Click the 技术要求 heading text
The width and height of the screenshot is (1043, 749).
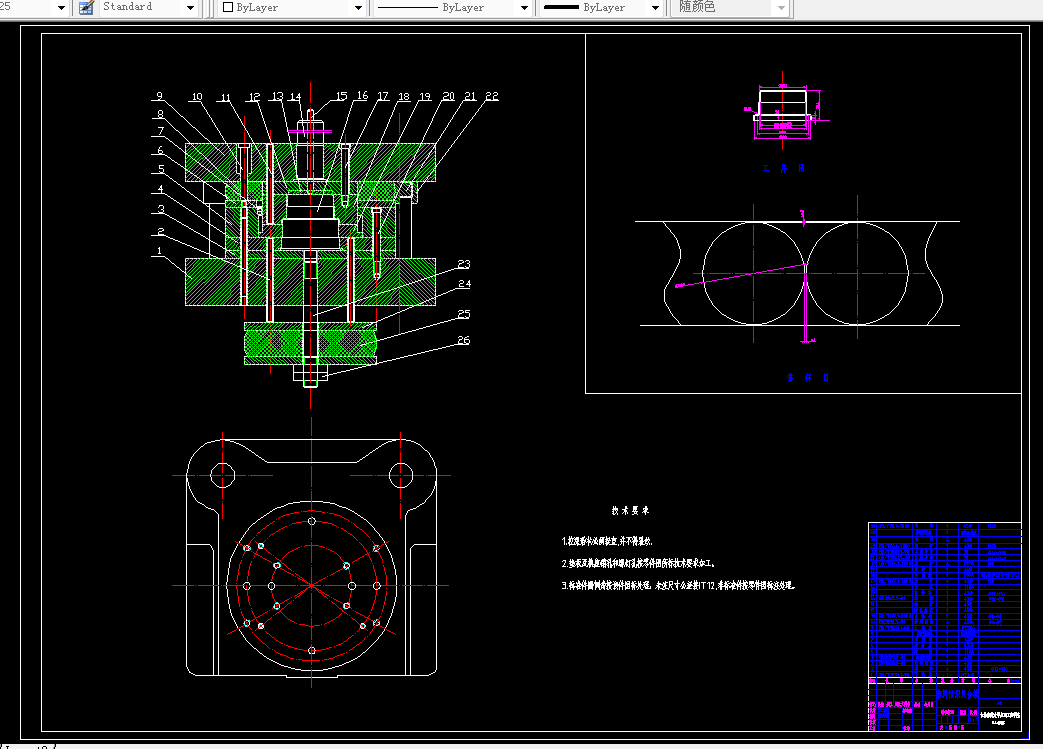pyautogui.click(x=630, y=510)
